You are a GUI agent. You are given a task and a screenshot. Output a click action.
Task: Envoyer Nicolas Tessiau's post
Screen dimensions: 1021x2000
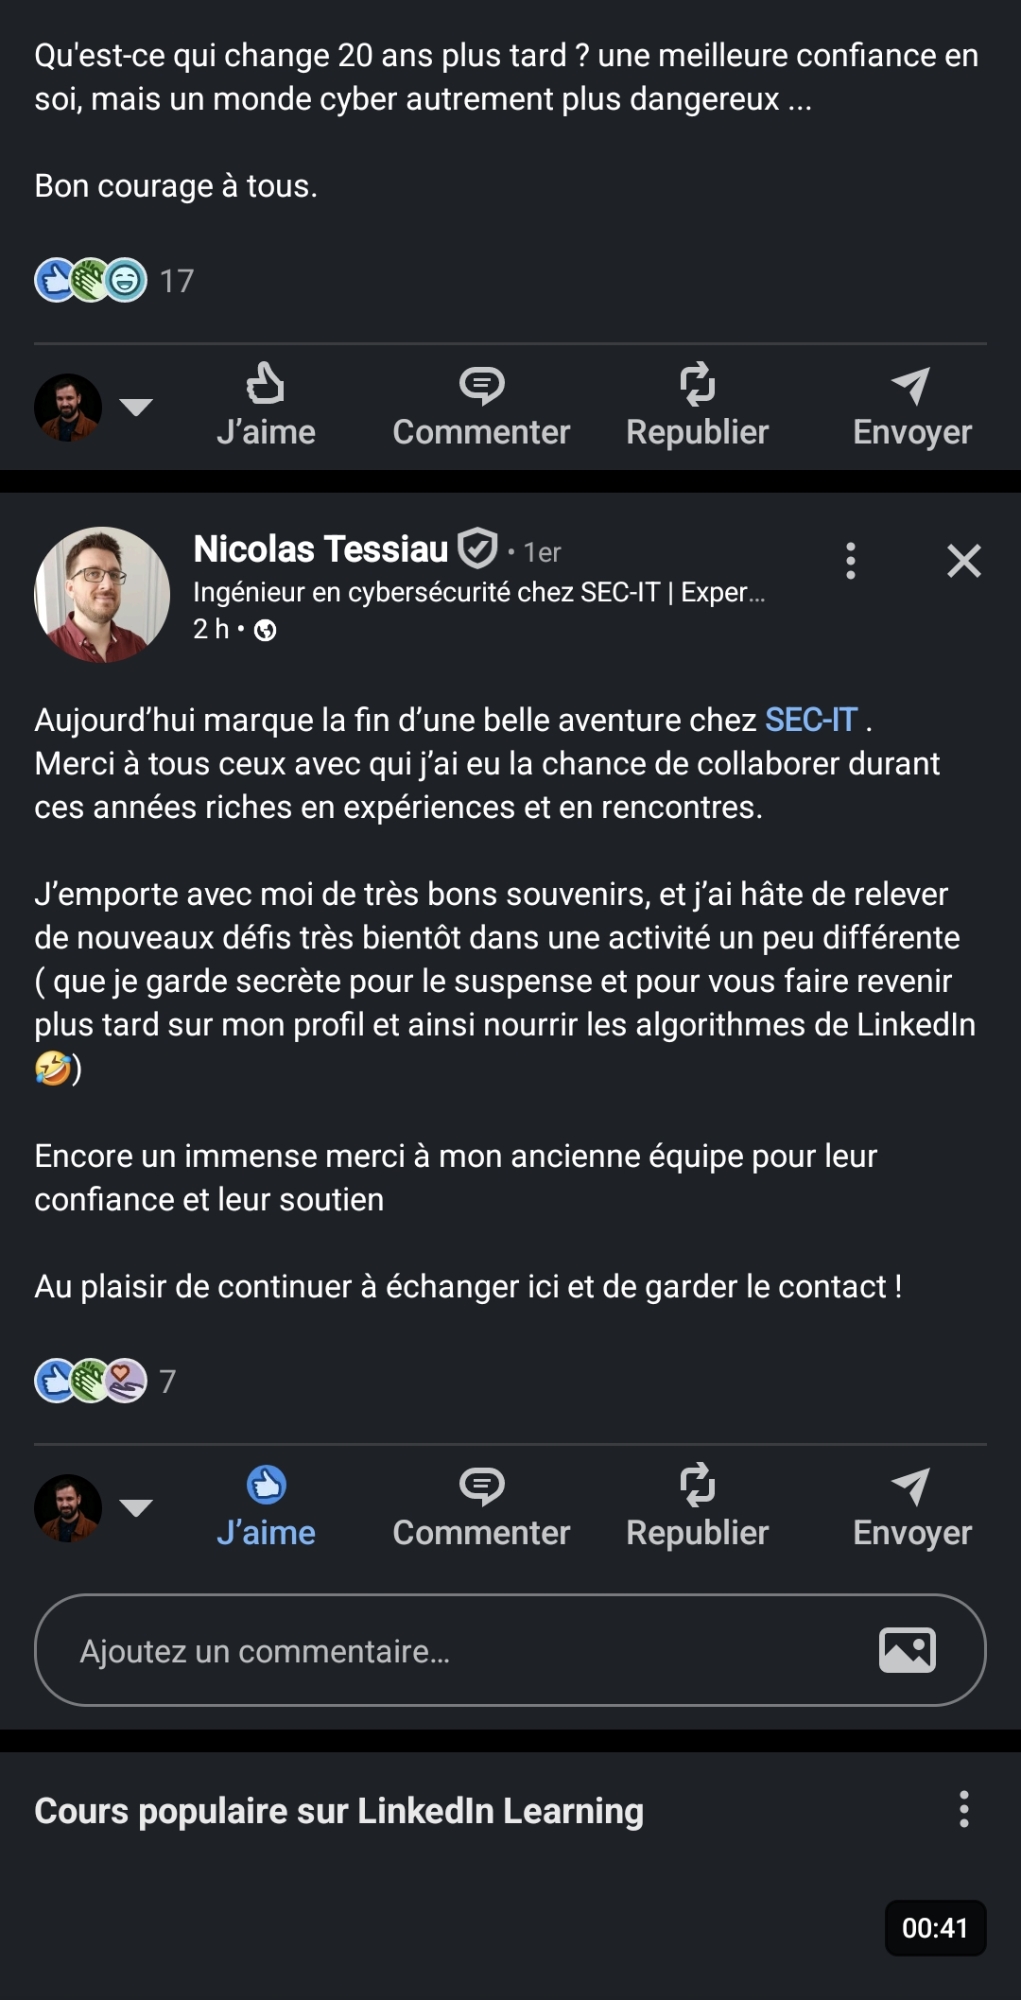tap(912, 1506)
